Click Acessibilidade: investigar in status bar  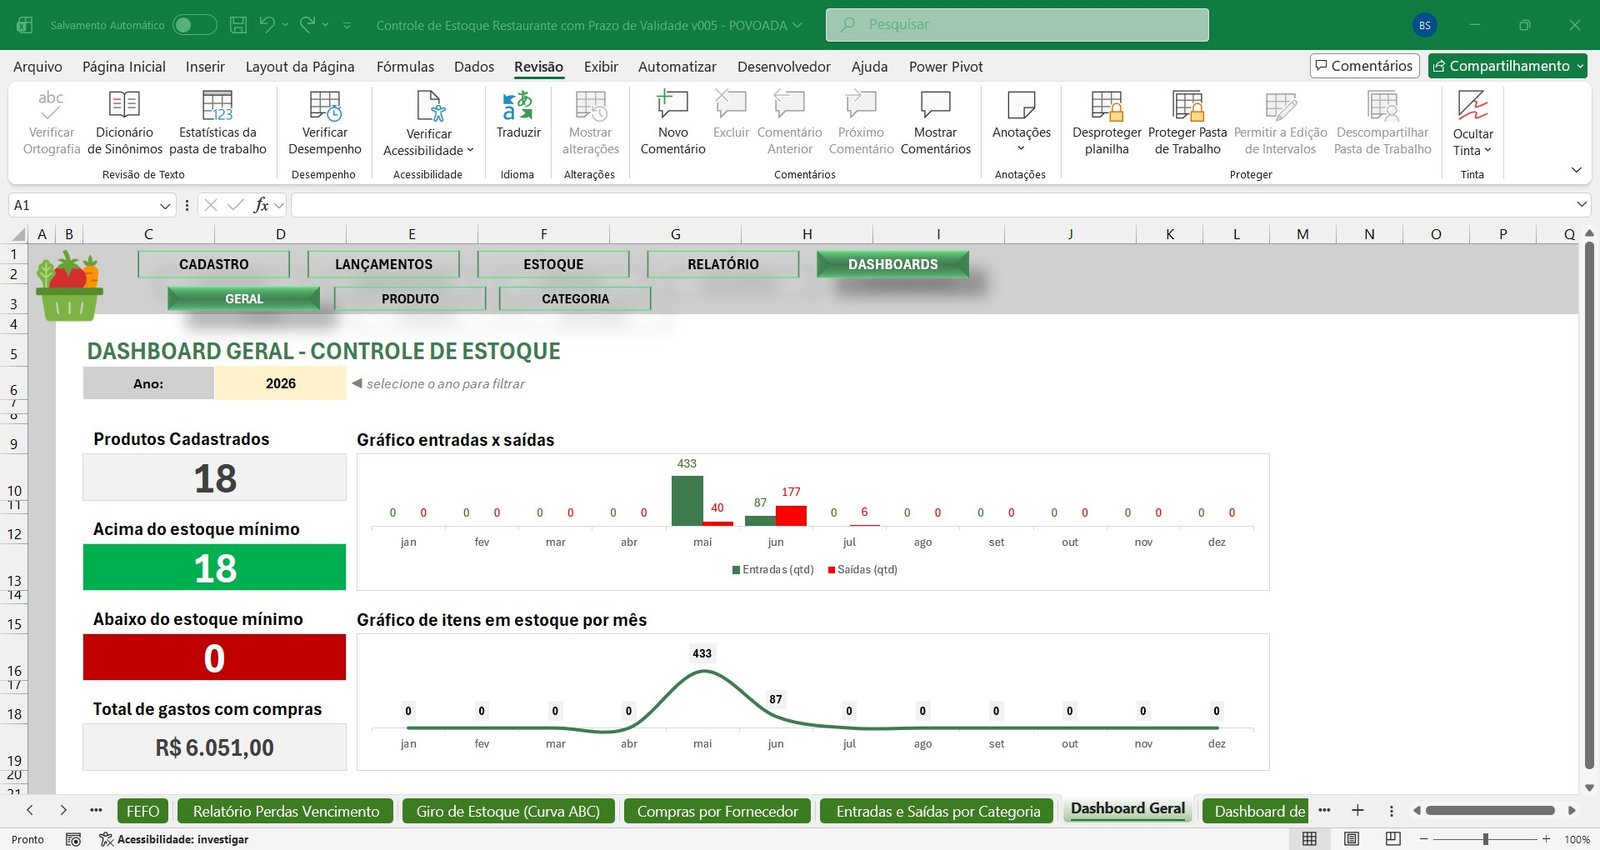[174, 839]
